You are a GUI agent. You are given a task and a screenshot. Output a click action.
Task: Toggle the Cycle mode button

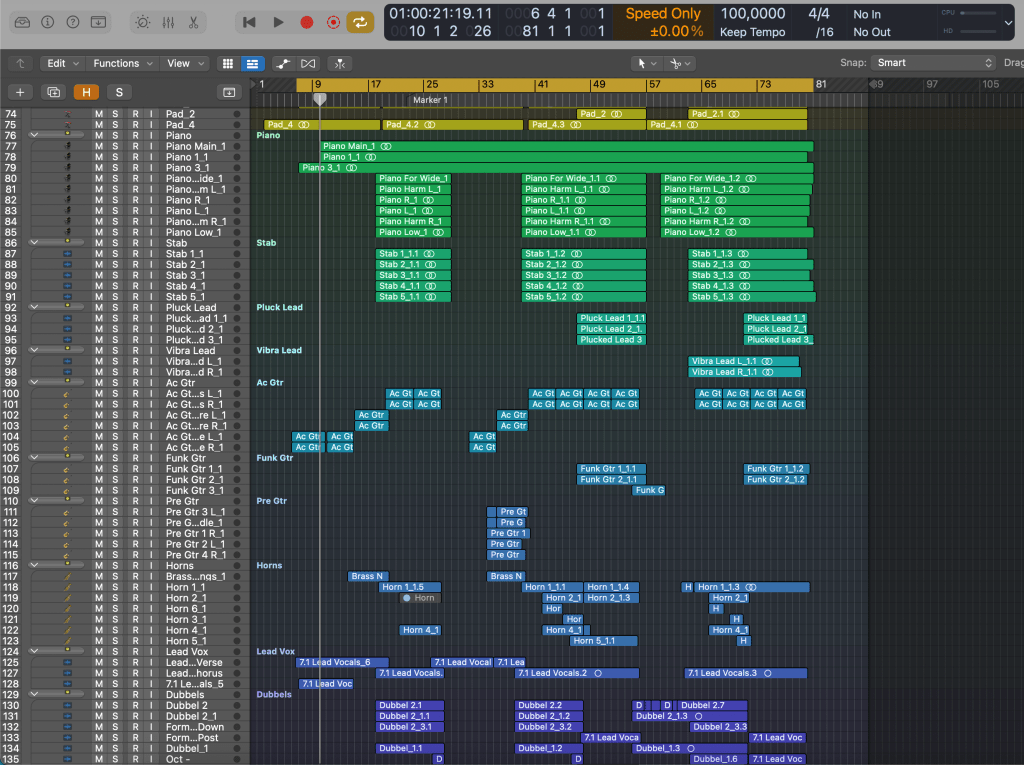[x=360, y=21]
